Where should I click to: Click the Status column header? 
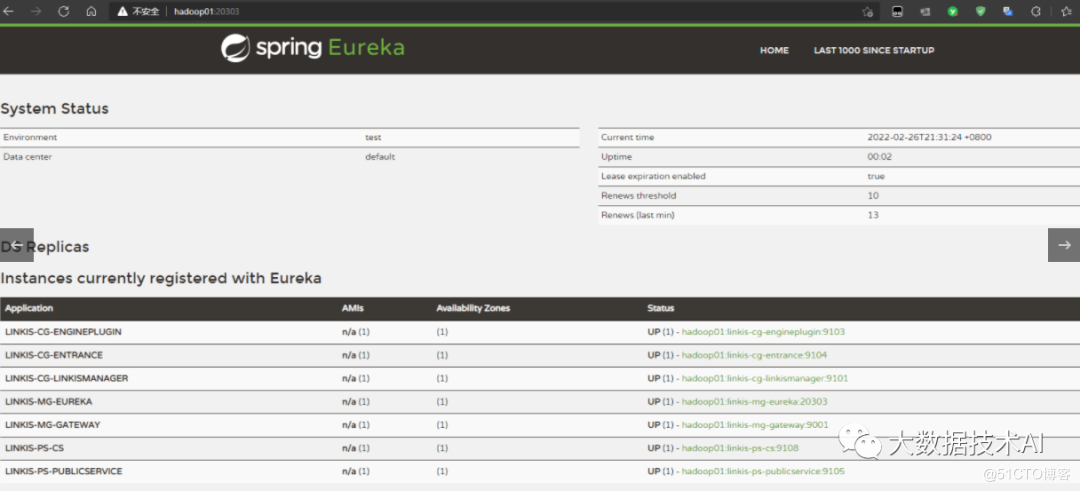(661, 309)
